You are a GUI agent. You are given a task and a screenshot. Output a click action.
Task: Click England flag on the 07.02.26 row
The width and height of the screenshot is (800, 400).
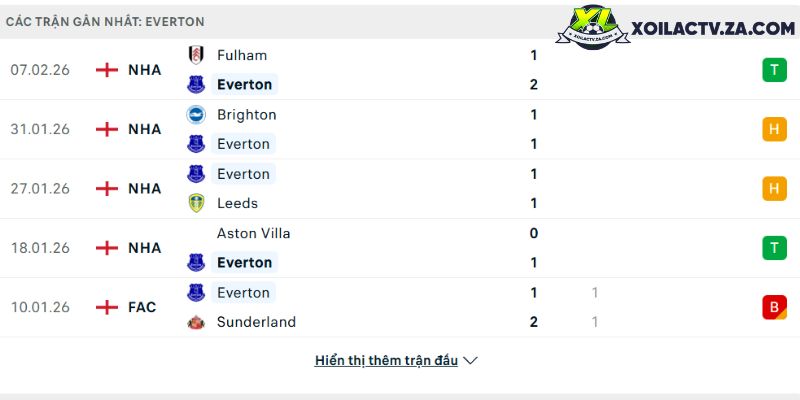tap(106, 70)
